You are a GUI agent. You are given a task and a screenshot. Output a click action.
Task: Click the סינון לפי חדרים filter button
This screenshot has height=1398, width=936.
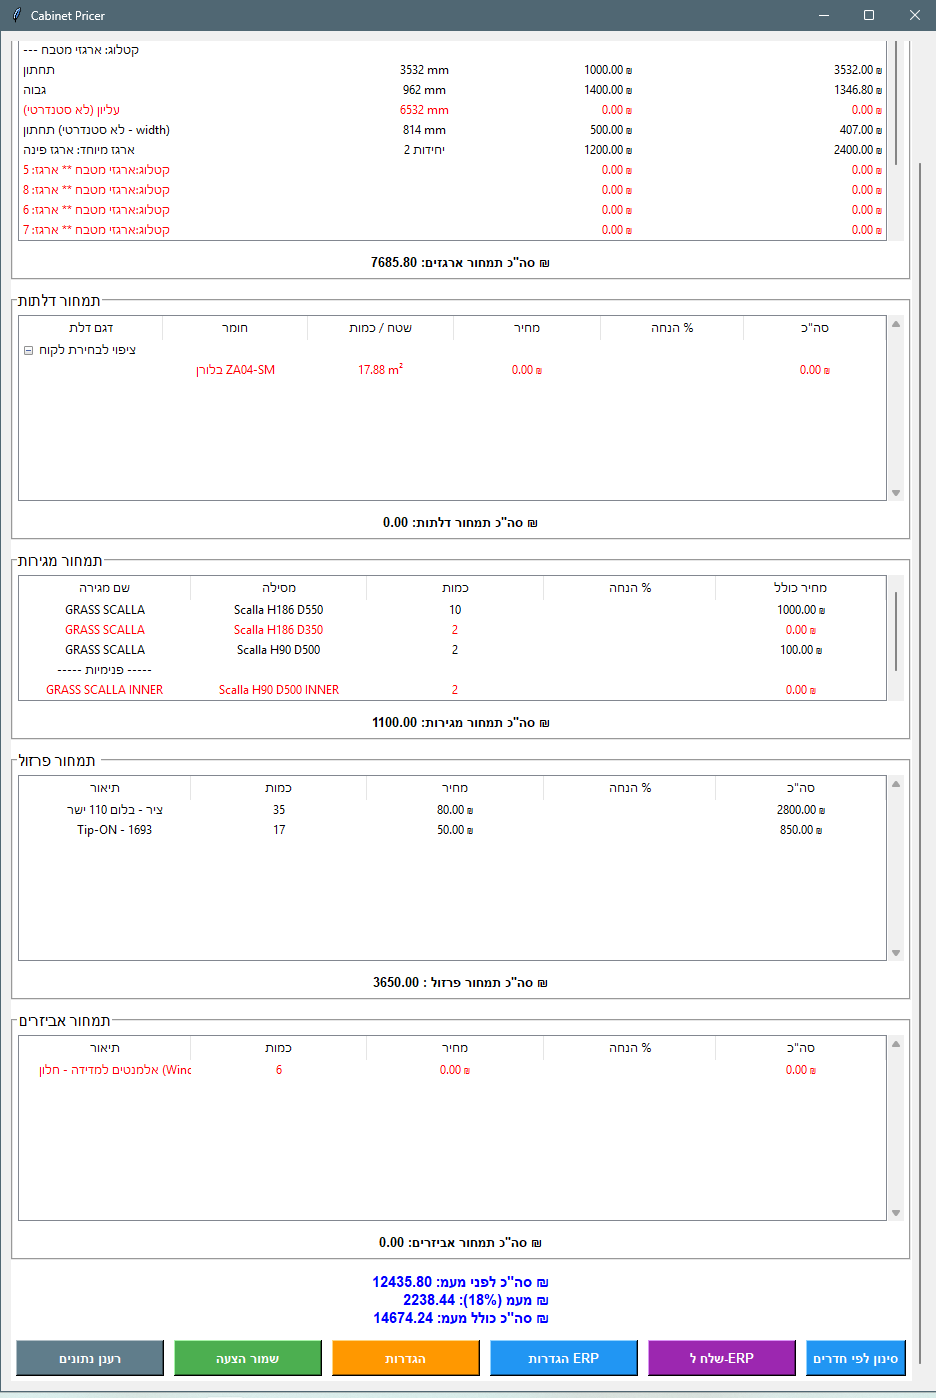[x=856, y=1358]
